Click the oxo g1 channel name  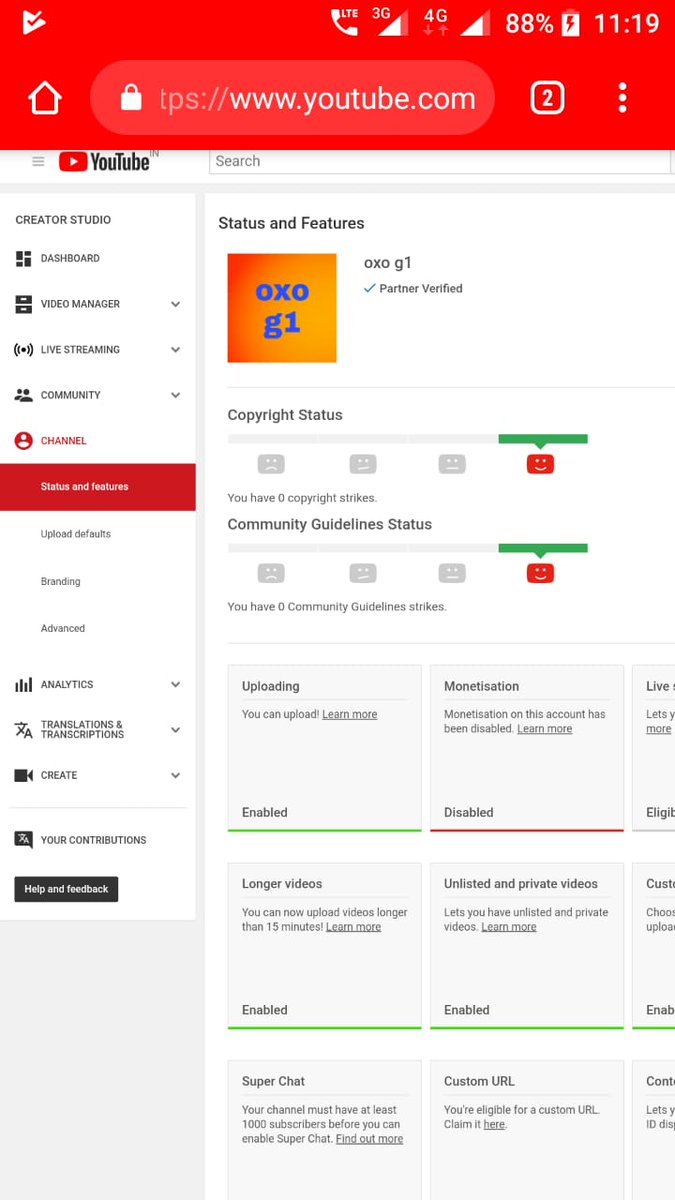(388, 263)
